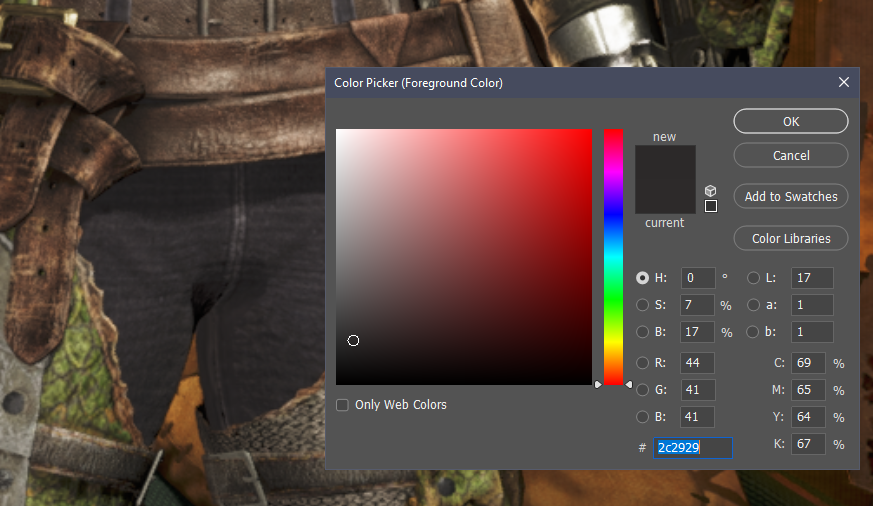Click the Yellow Y percentage field
Viewport: 873px width, 506px height.
(x=808, y=416)
